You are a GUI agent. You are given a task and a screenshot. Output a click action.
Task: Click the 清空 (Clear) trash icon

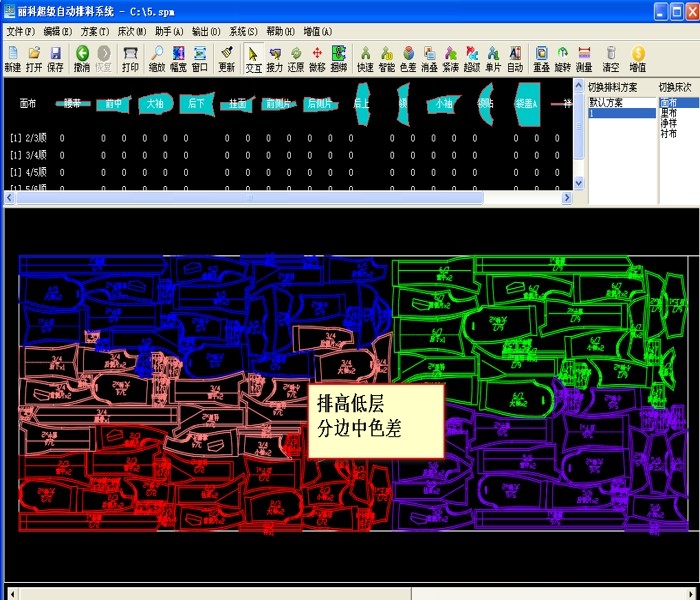pyautogui.click(x=611, y=58)
